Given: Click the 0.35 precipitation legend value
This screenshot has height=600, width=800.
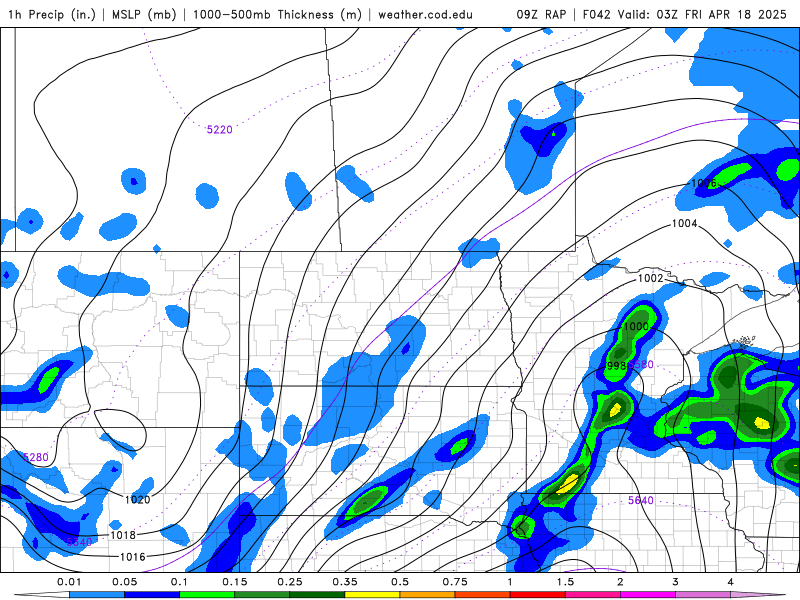Looking at the screenshot, I should click(x=345, y=582).
